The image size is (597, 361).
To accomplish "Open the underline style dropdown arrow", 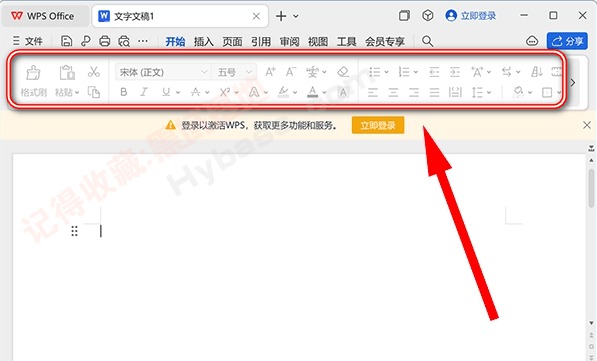I will [x=178, y=92].
